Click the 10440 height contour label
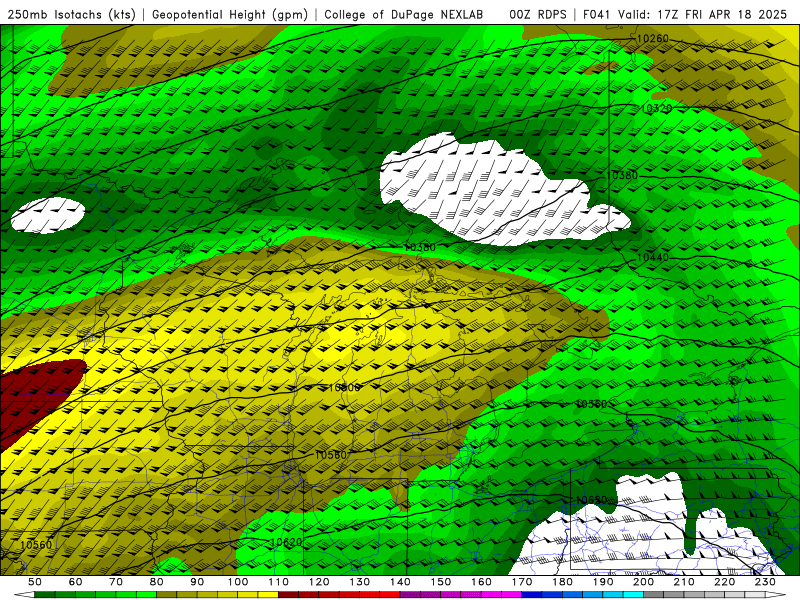The image size is (800, 600). [653, 257]
